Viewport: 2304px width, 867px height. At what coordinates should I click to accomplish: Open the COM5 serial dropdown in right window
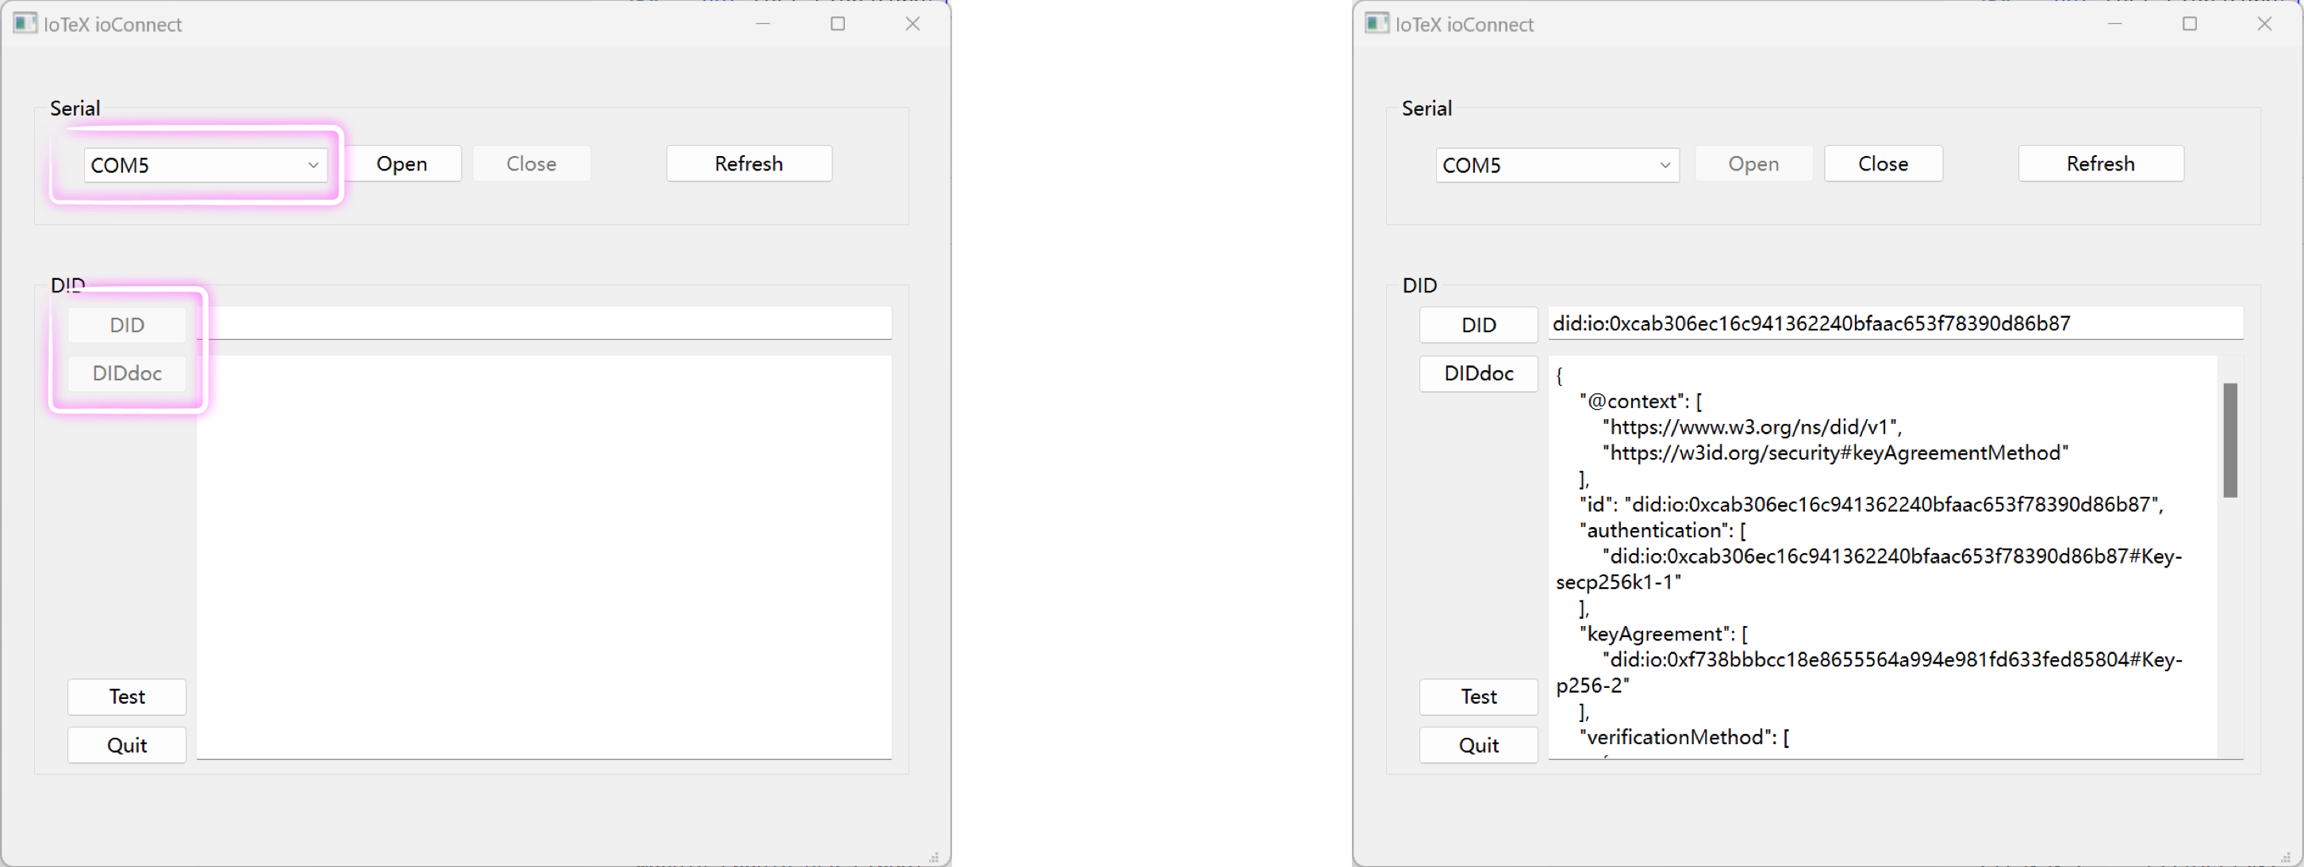tap(1664, 165)
